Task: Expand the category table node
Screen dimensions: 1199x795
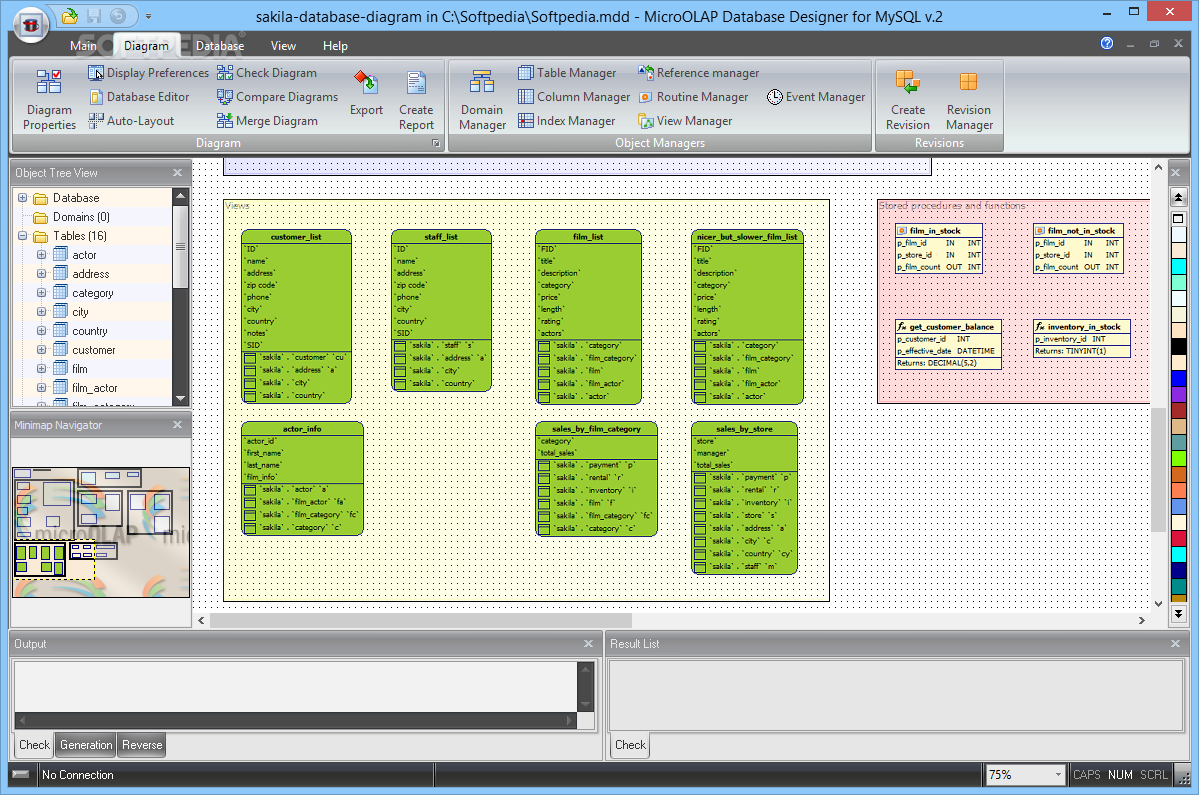Action: click(x=41, y=293)
